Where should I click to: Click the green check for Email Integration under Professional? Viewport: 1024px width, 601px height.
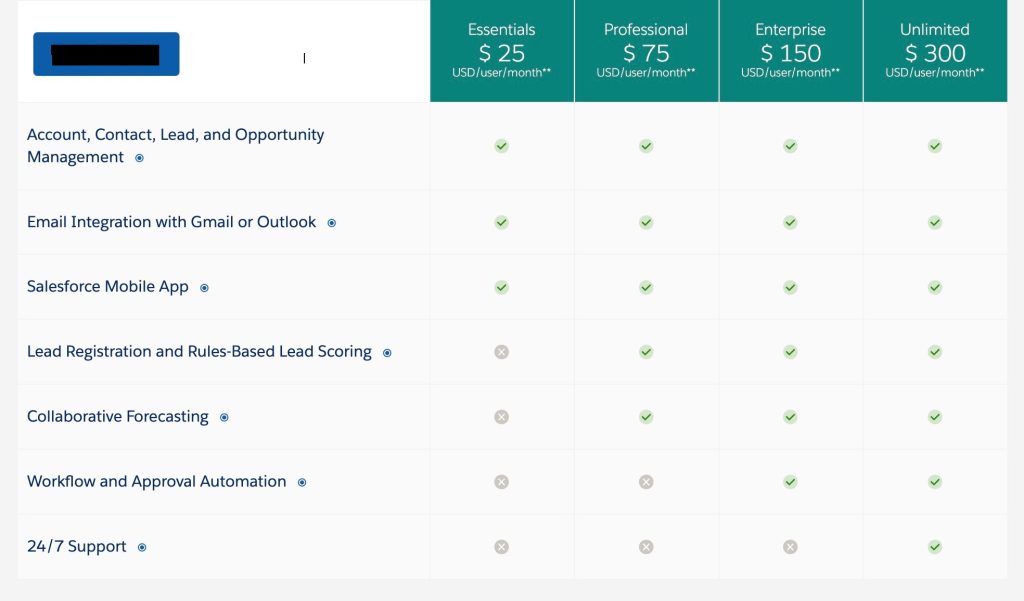[x=645, y=222]
